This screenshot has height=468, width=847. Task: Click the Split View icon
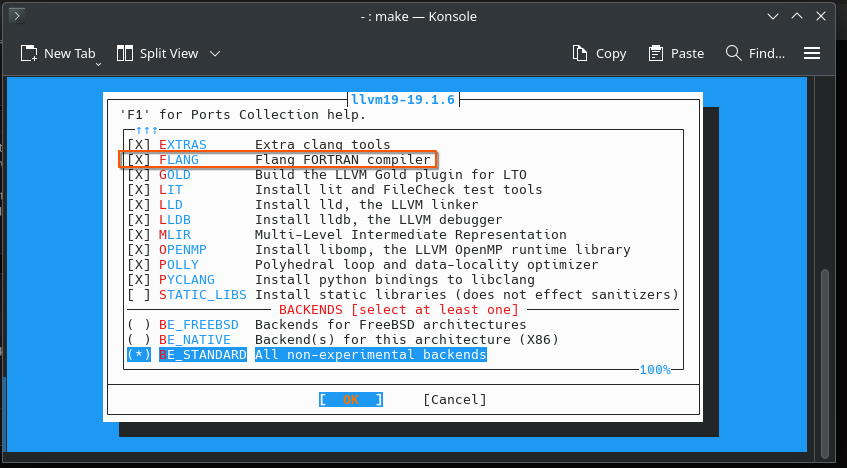coord(125,53)
